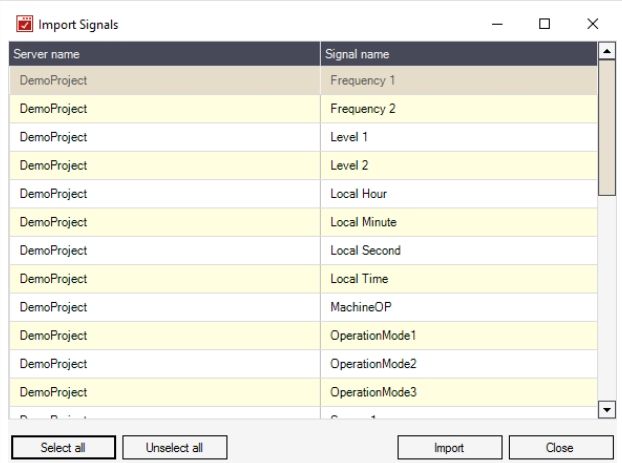This screenshot has width=622, height=463.
Task: Highlight the MachineOP signal row
Action: (x=358, y=307)
